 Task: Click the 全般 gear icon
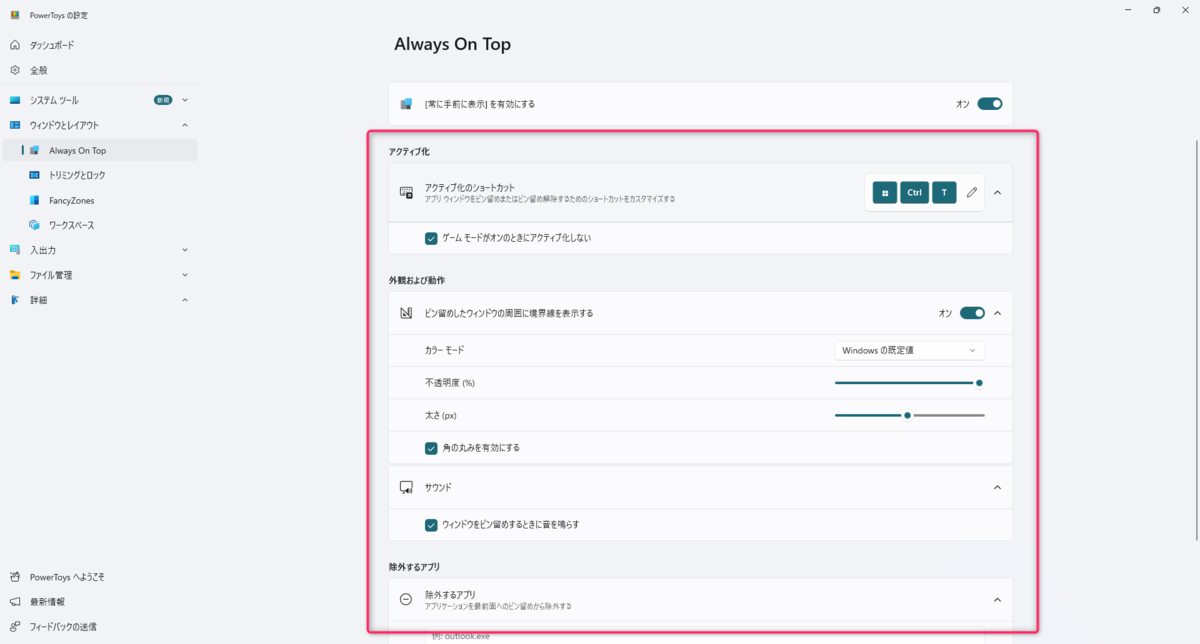15,70
